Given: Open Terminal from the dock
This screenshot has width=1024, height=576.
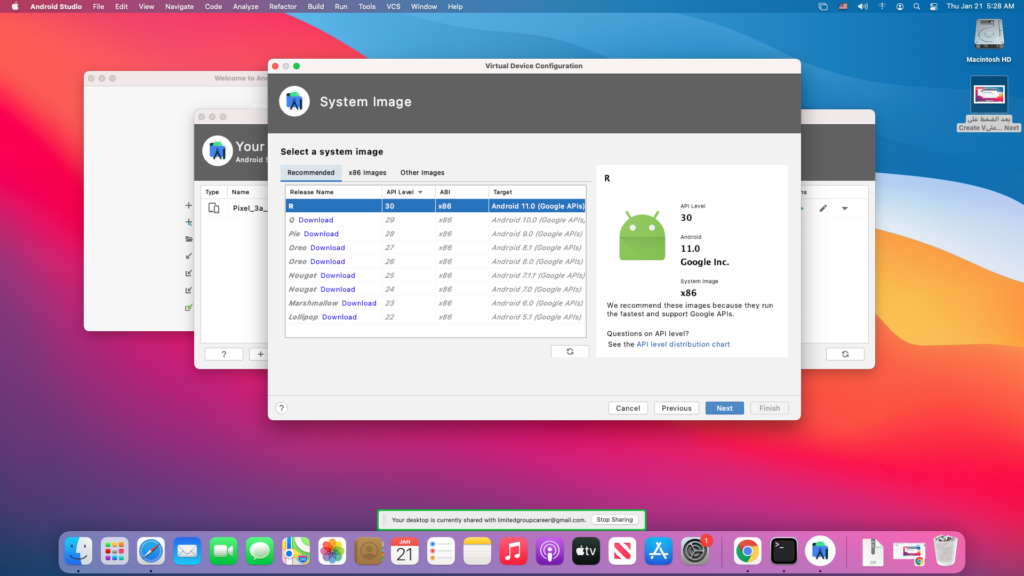Looking at the screenshot, I should point(784,551).
